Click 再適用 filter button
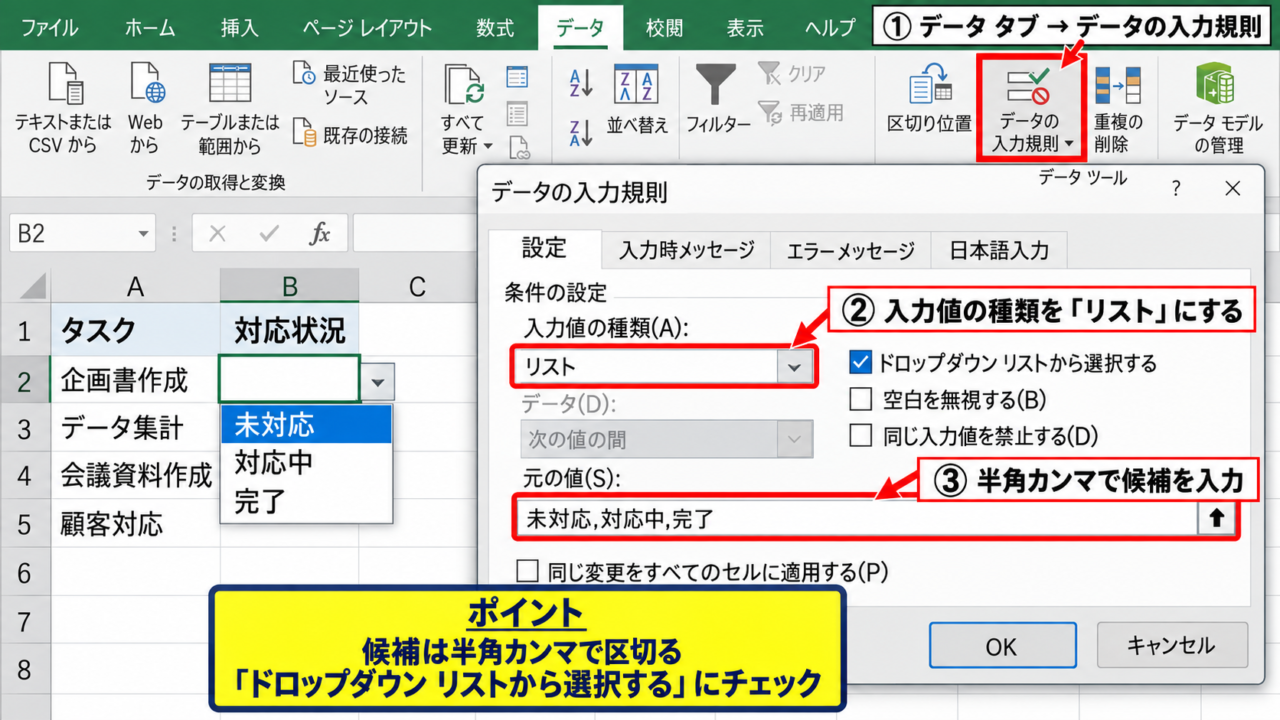1280x720 pixels. (x=800, y=112)
